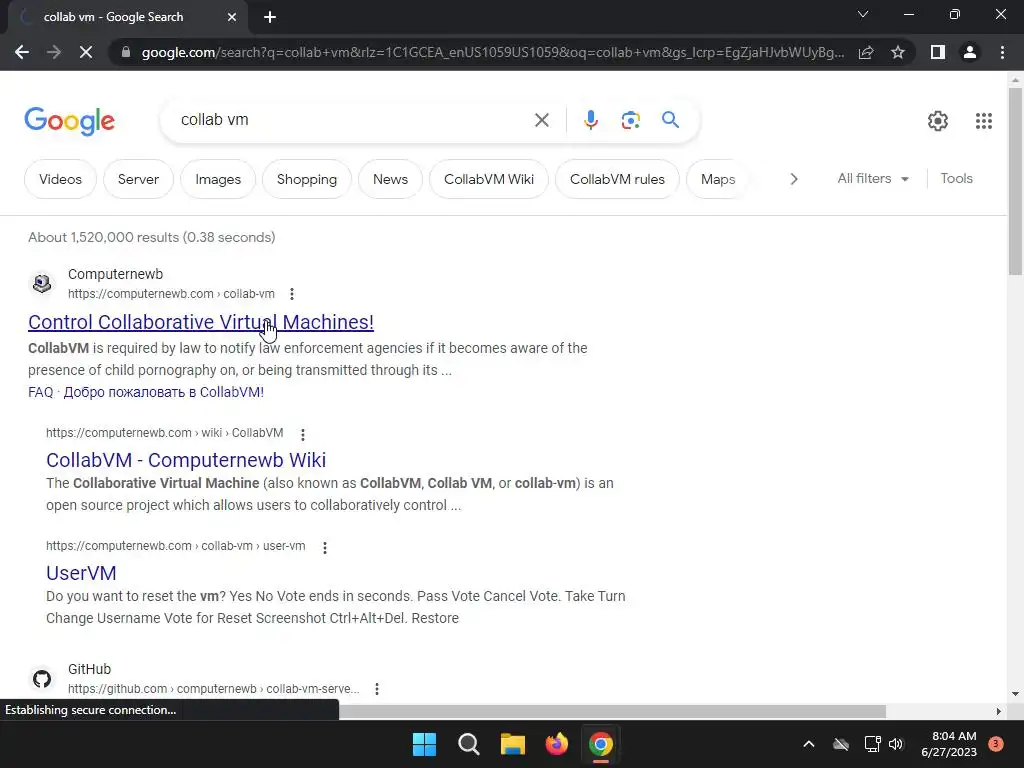
Task: Click in the collab vm search field
Action: [353, 120]
